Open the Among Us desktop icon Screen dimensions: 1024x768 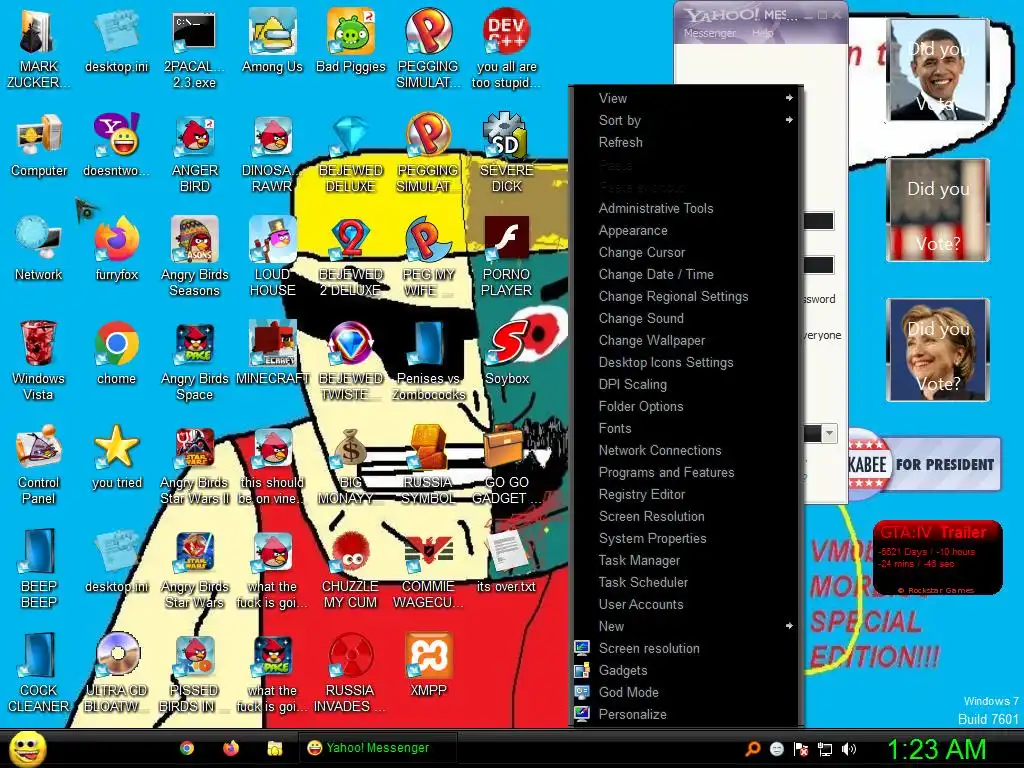(272, 40)
